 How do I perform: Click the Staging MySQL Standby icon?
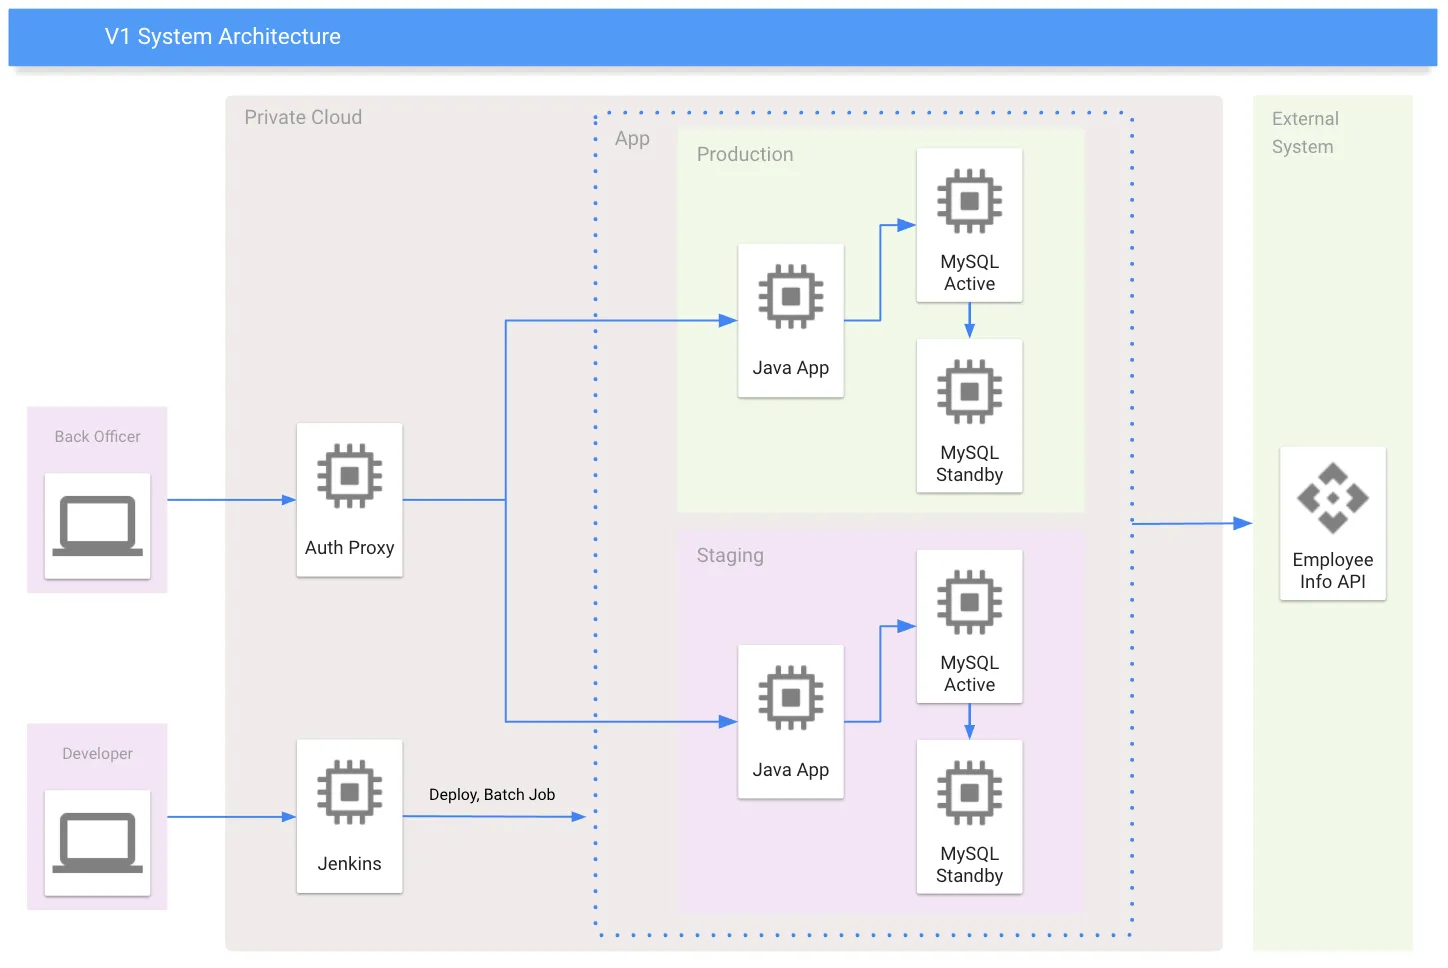pos(969,793)
